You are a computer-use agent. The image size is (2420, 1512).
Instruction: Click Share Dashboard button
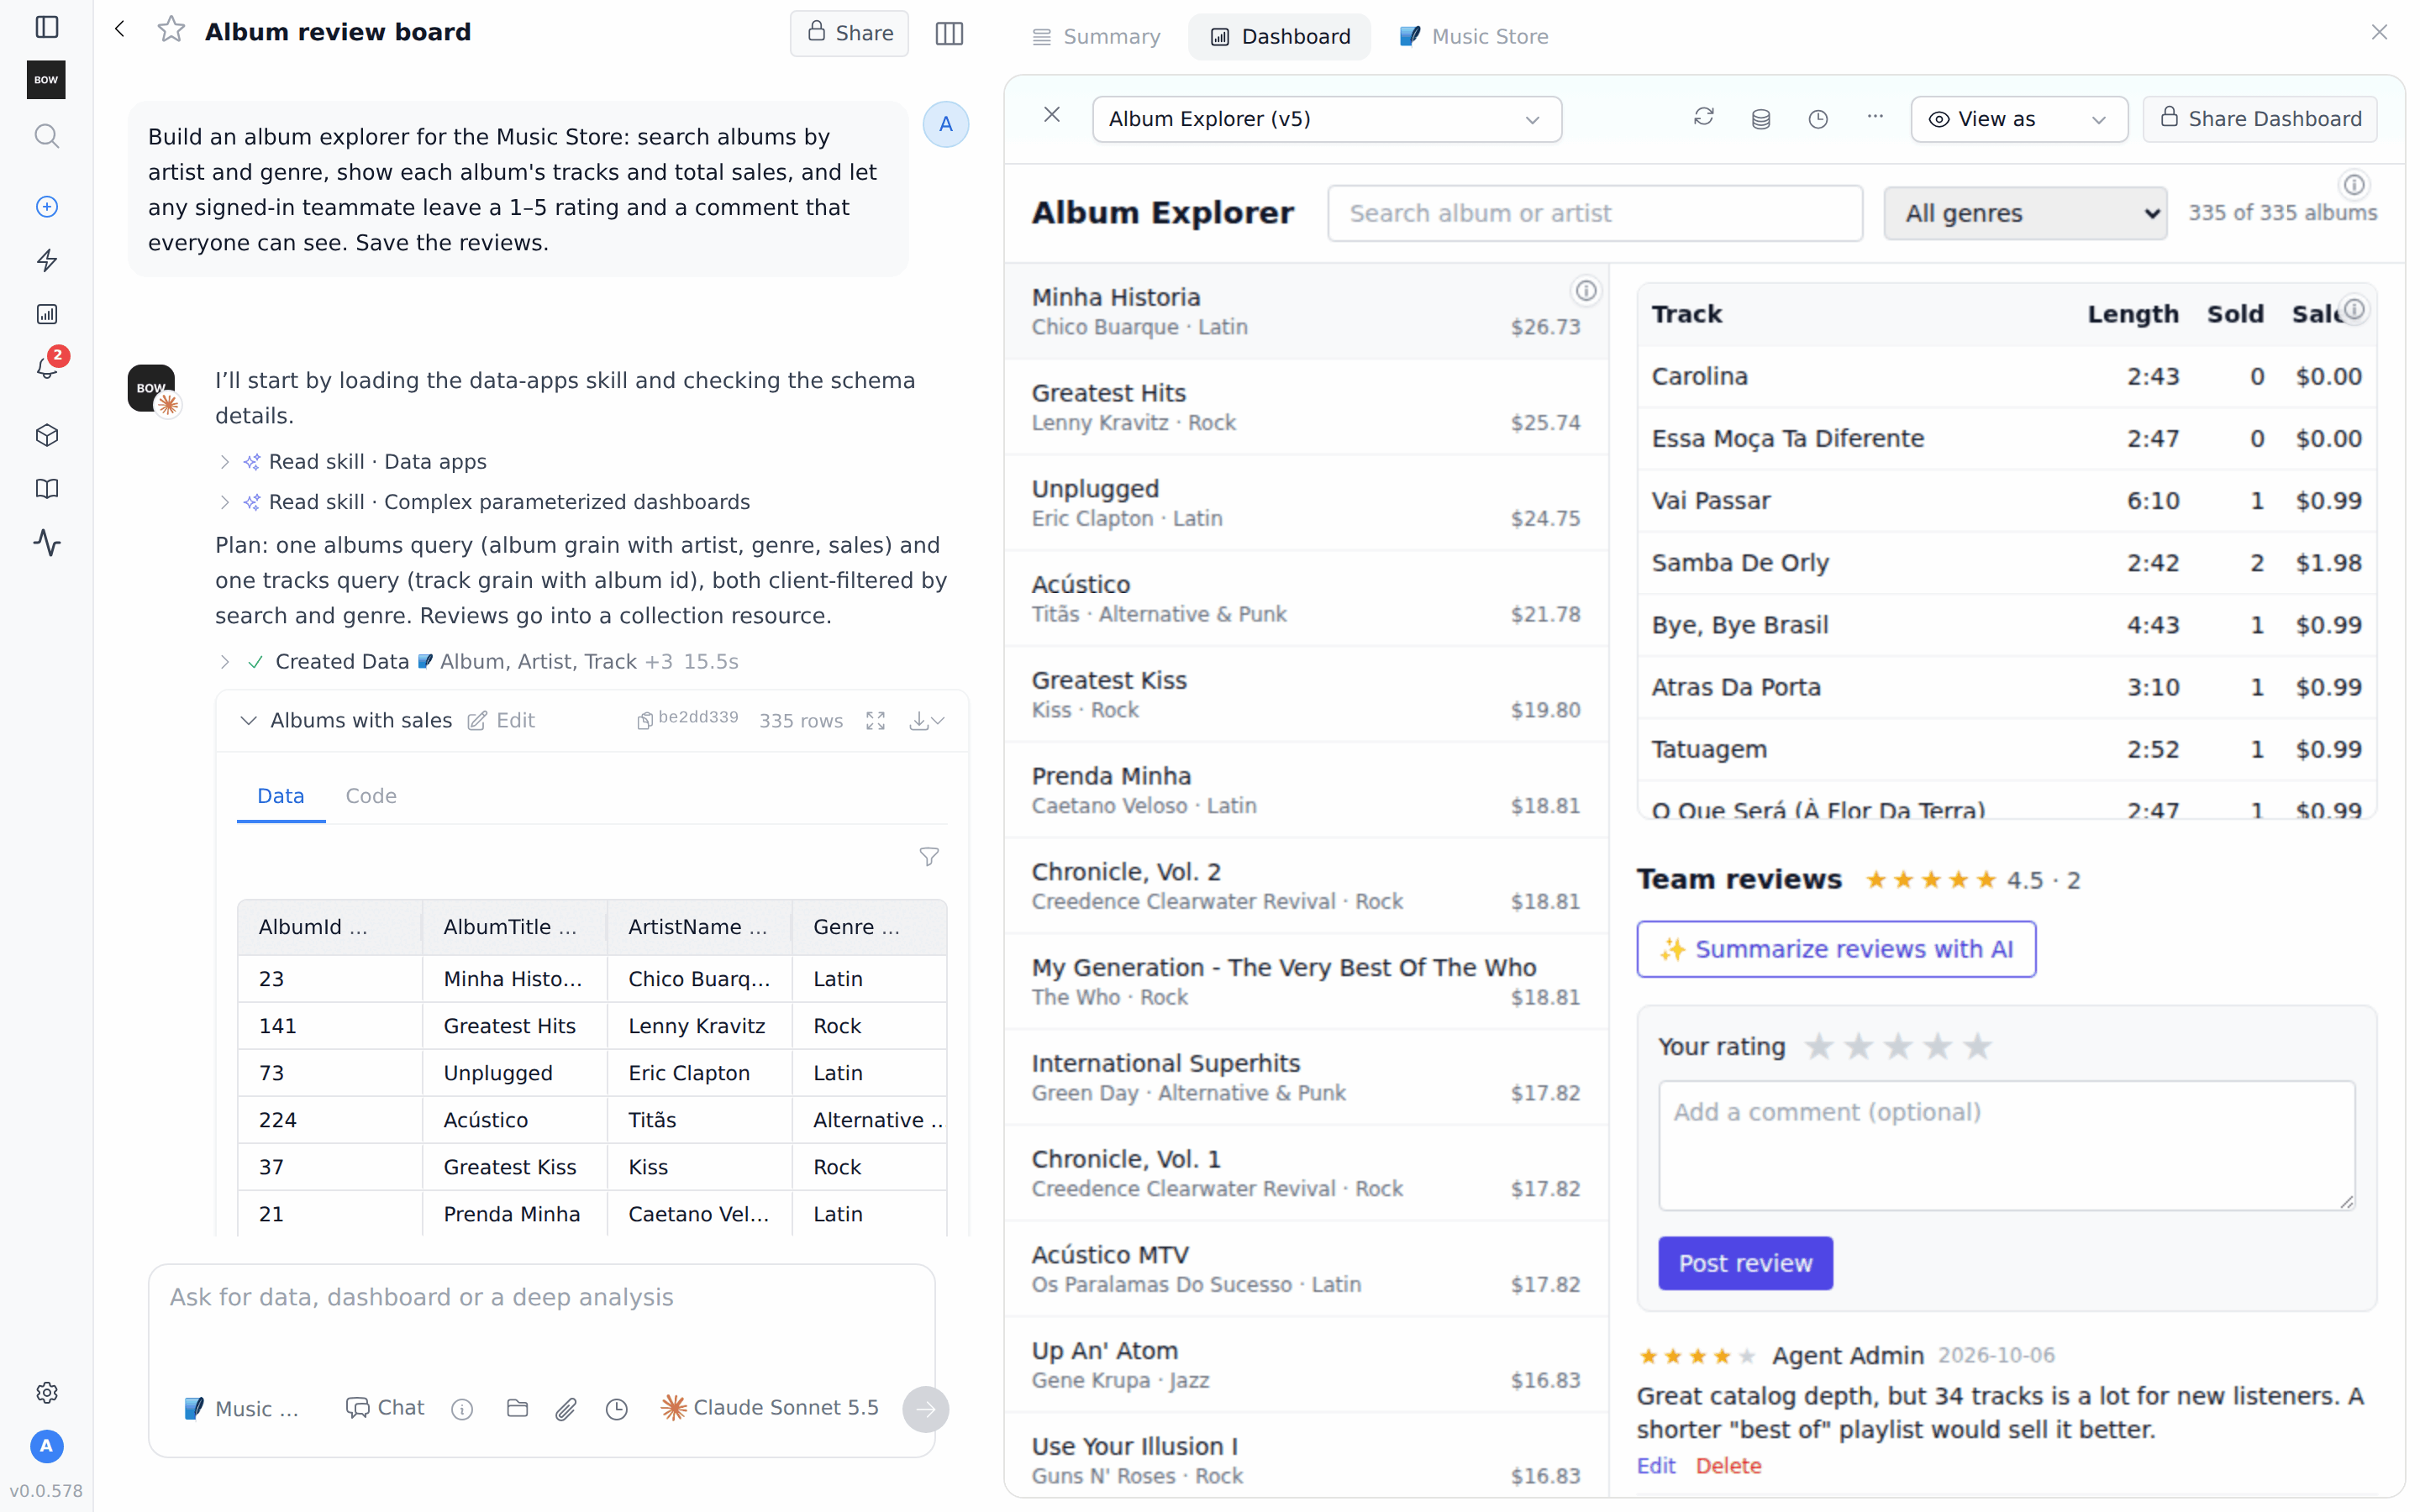pyautogui.click(x=2260, y=119)
